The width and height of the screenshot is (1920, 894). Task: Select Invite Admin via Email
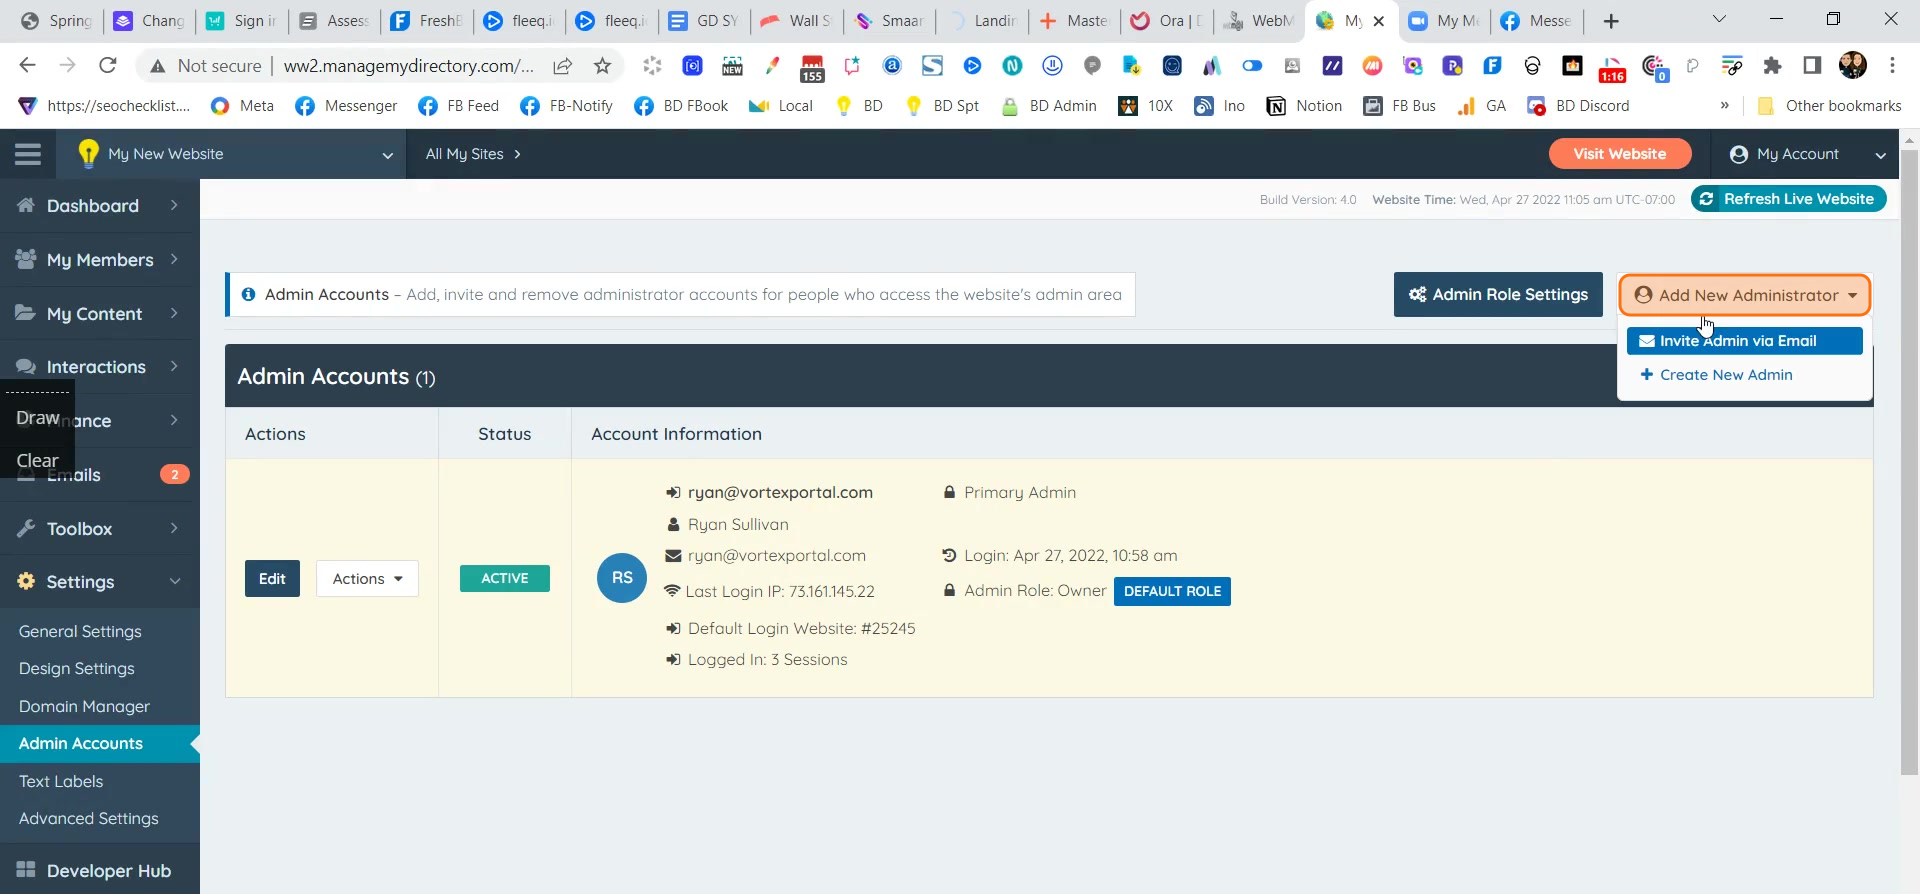click(1745, 341)
